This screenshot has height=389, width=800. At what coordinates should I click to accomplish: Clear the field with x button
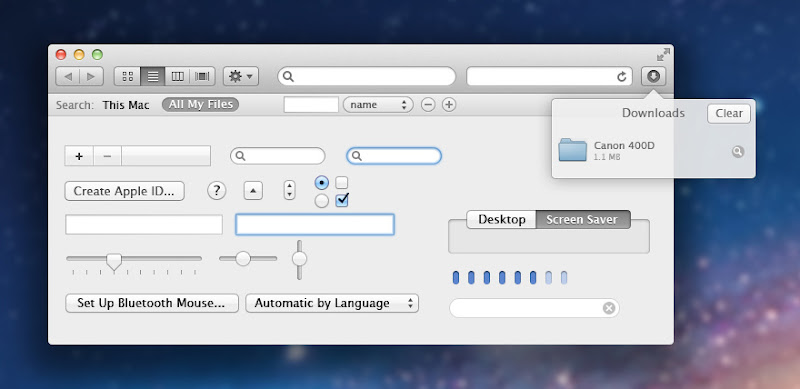[609, 308]
